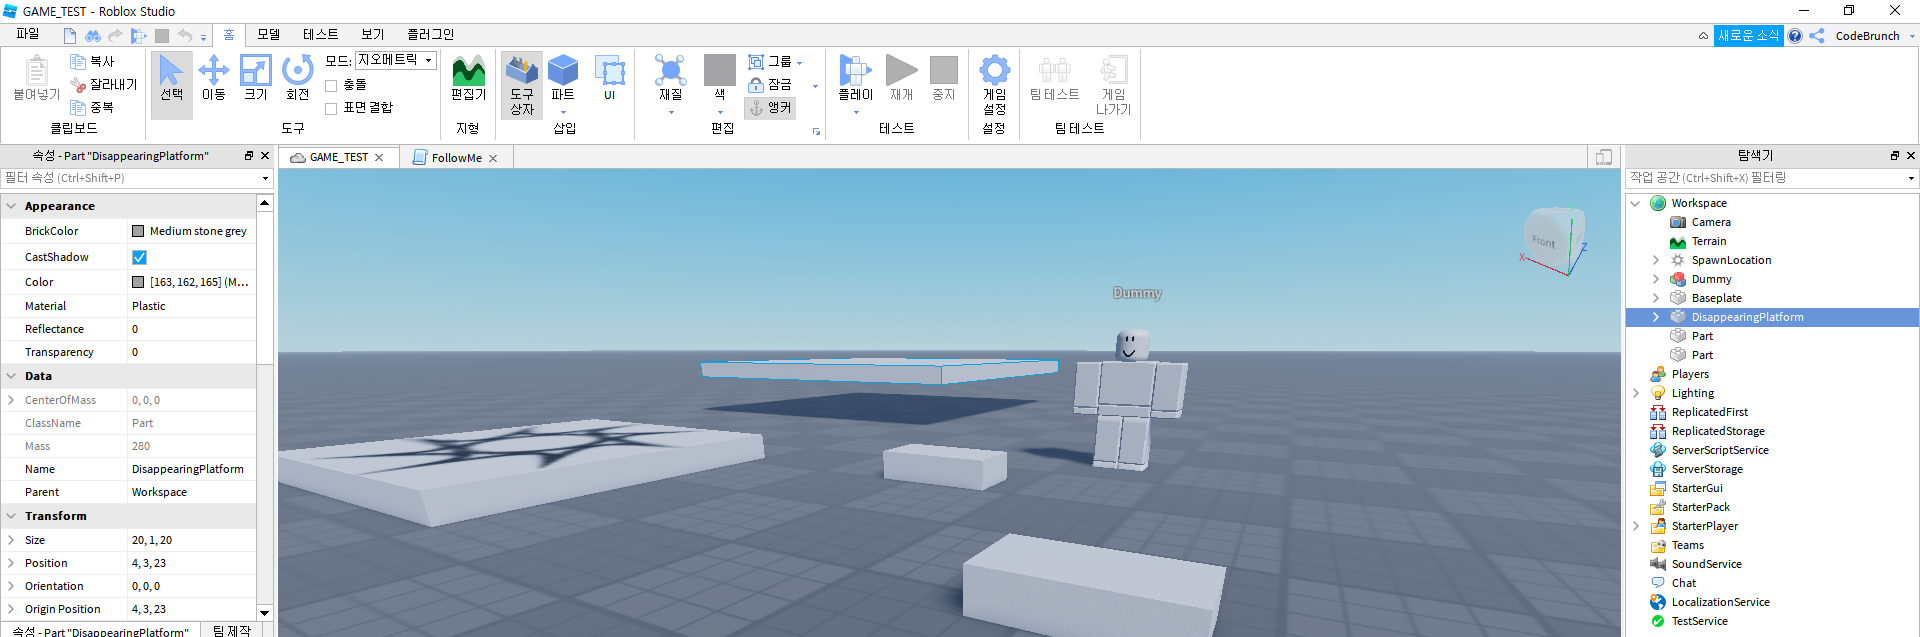Image resolution: width=1920 pixels, height=637 pixels.
Task: Click the 붙여넣기 paste icon
Action: pos(37,80)
